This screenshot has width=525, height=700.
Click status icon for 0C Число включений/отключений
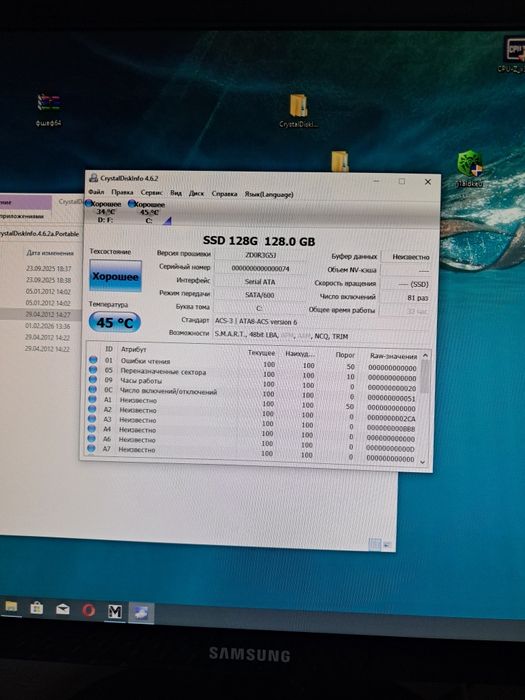tap(92, 389)
